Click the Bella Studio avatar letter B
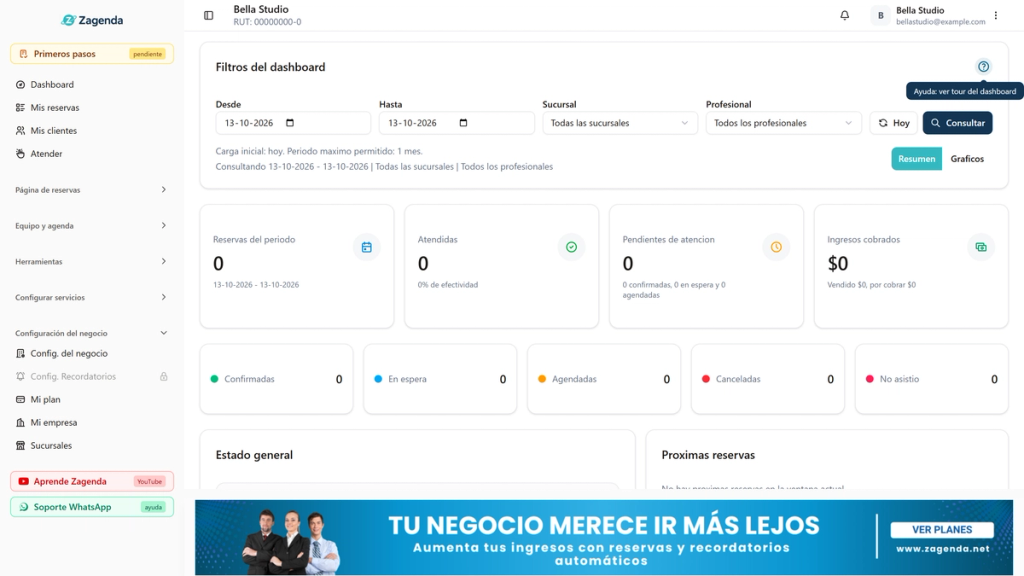 pos(880,16)
